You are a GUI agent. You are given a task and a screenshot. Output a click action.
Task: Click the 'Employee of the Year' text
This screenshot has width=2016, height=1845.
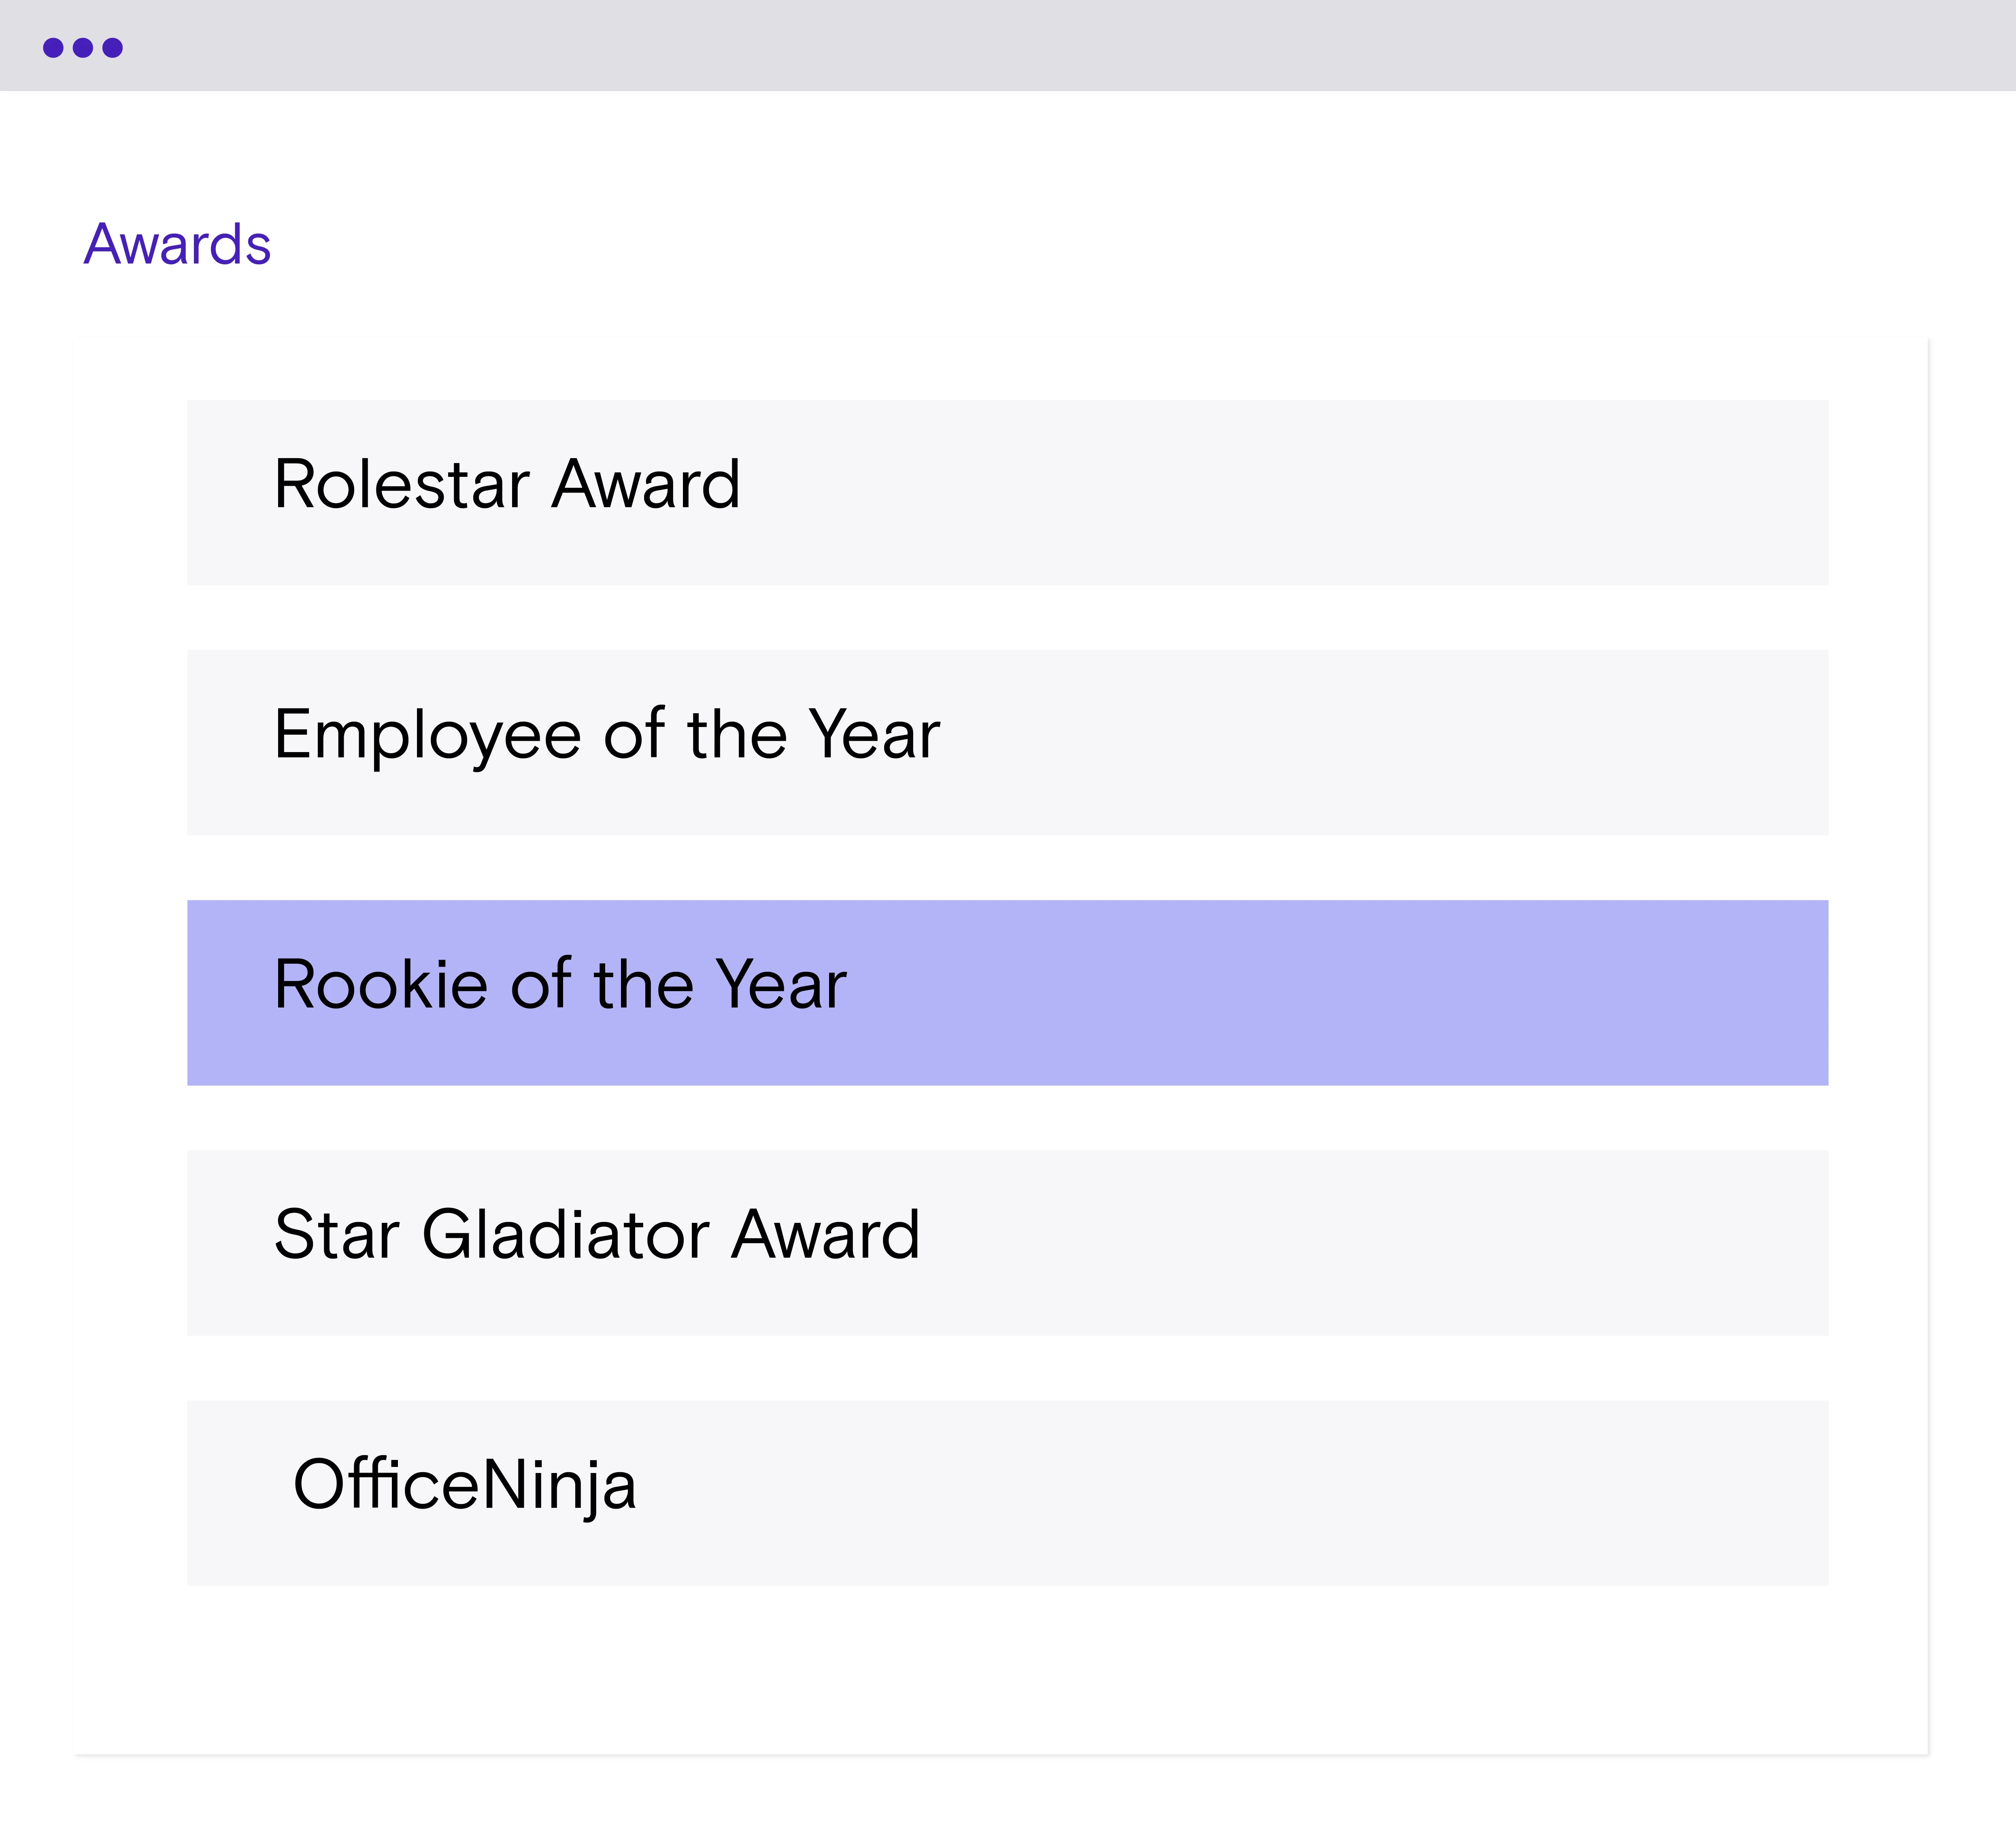[x=607, y=736]
